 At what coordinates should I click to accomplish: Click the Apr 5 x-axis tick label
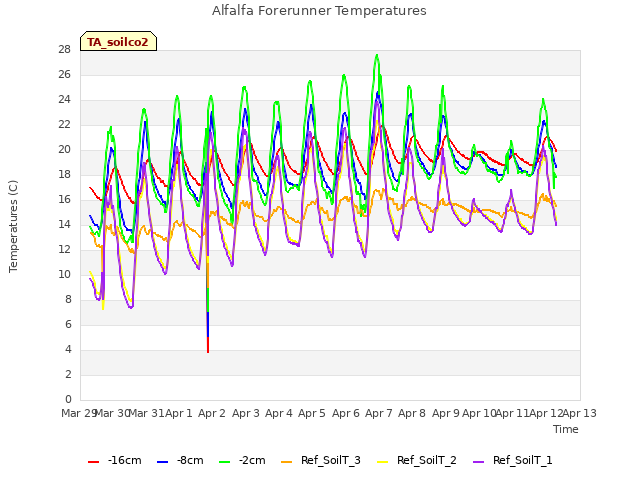[312, 413]
